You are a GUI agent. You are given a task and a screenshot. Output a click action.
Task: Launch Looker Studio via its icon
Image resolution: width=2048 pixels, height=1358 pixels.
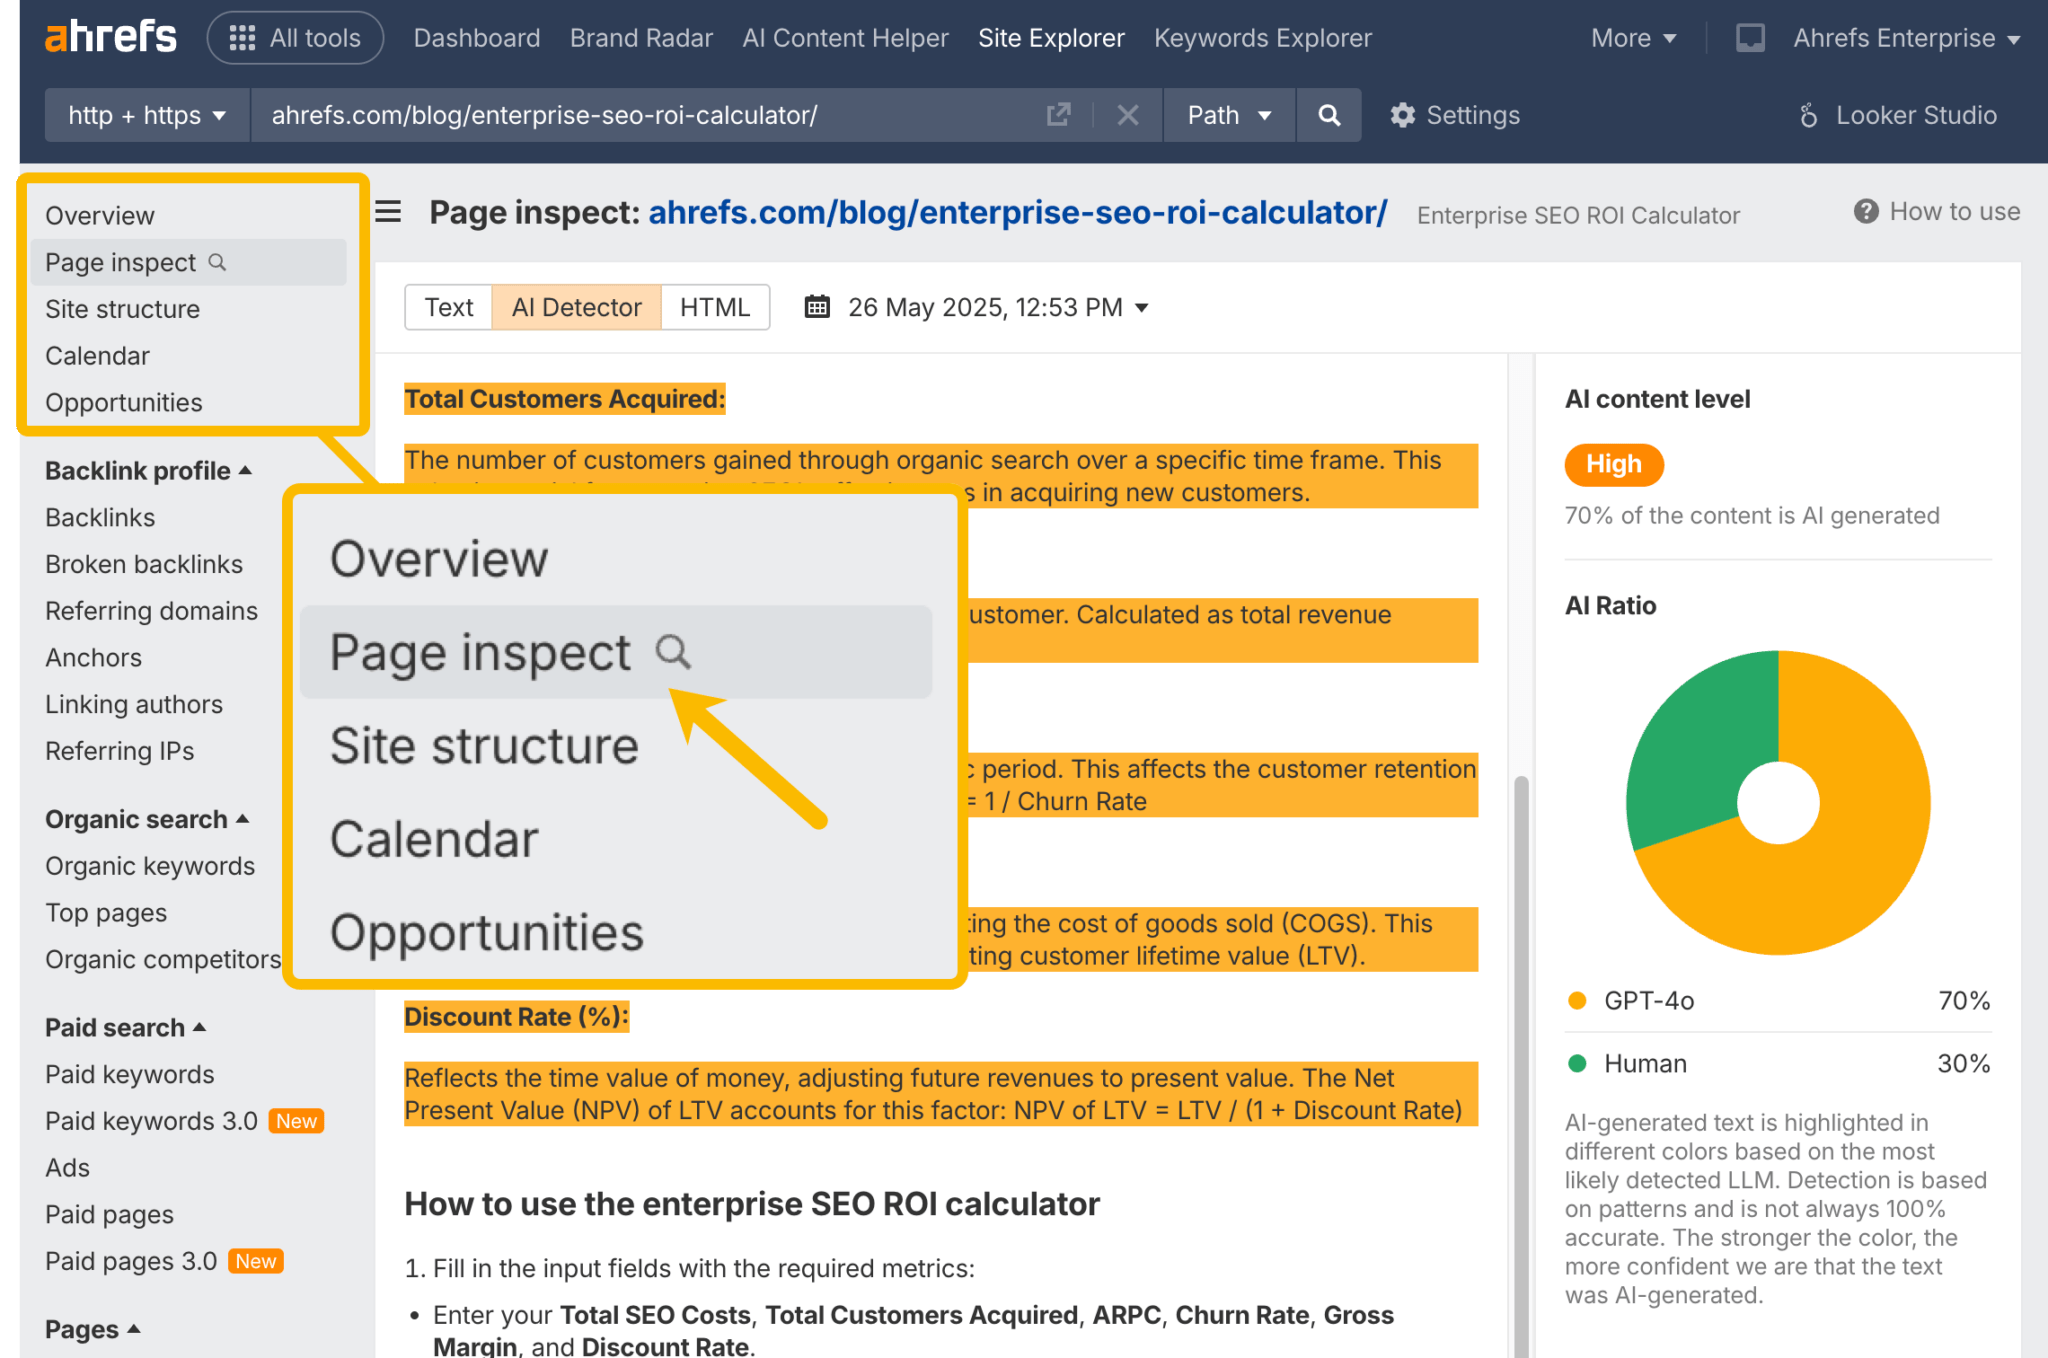(1807, 115)
